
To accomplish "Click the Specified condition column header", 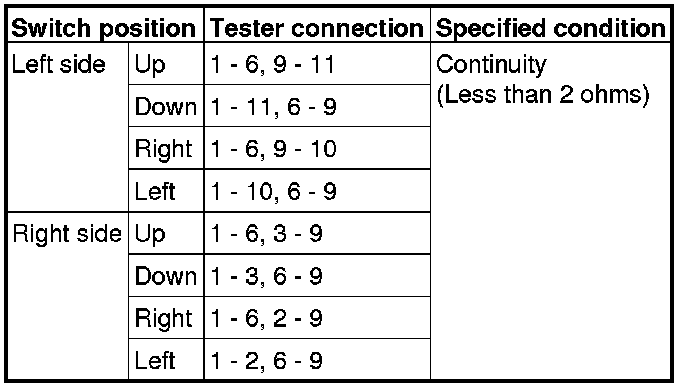I will pos(551,28).
